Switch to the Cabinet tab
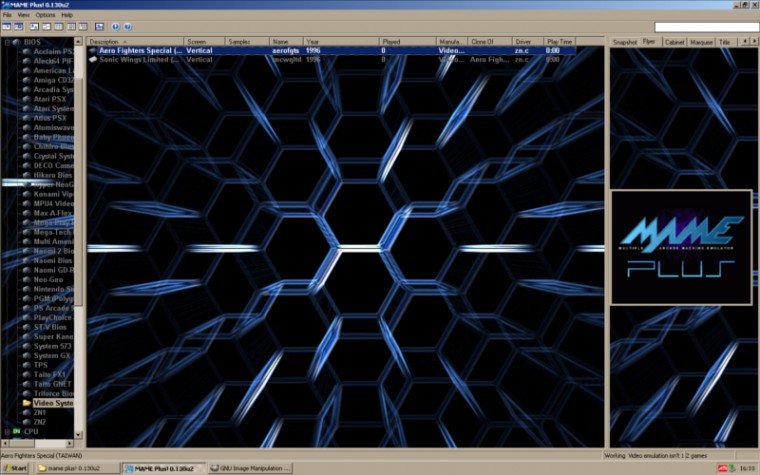760x475 pixels. pos(675,42)
